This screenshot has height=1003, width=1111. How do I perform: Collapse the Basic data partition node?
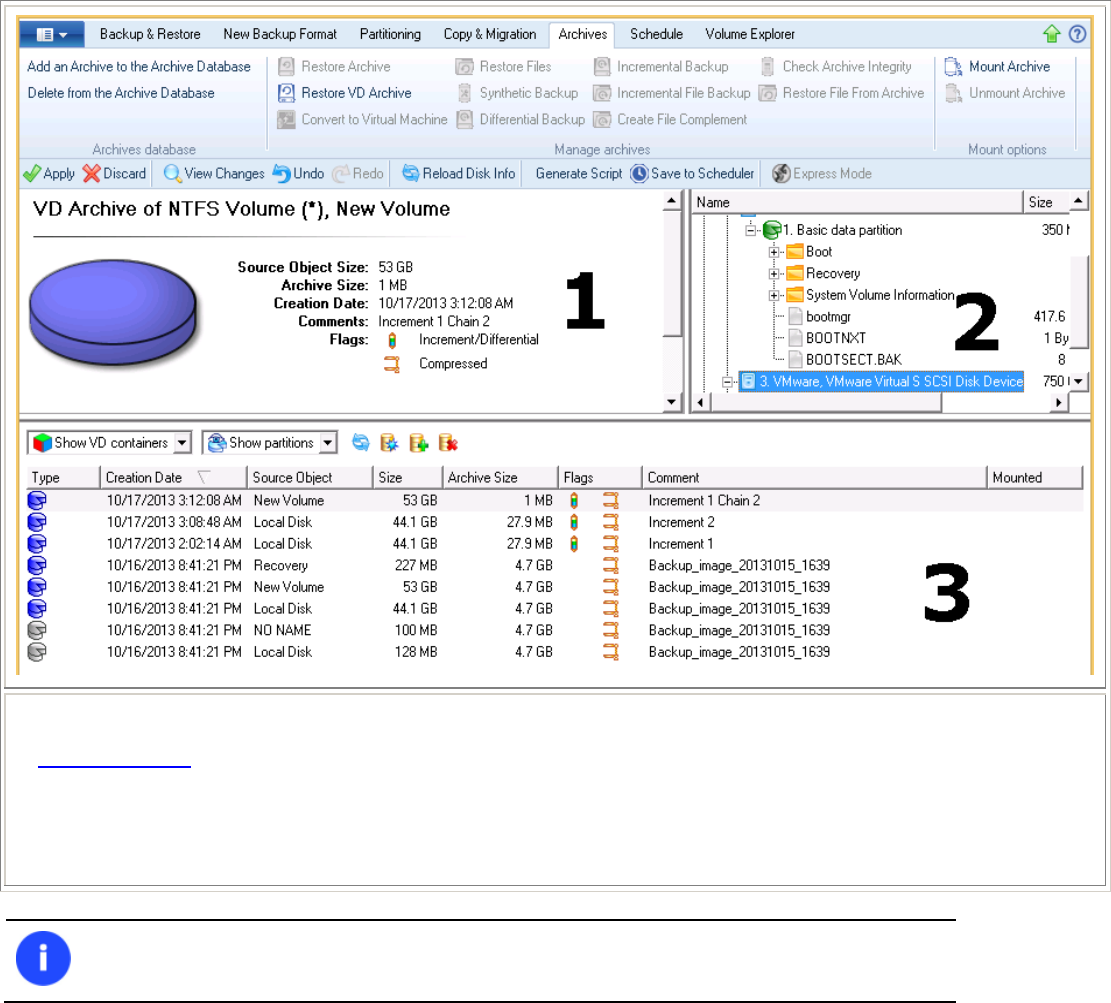click(750, 230)
